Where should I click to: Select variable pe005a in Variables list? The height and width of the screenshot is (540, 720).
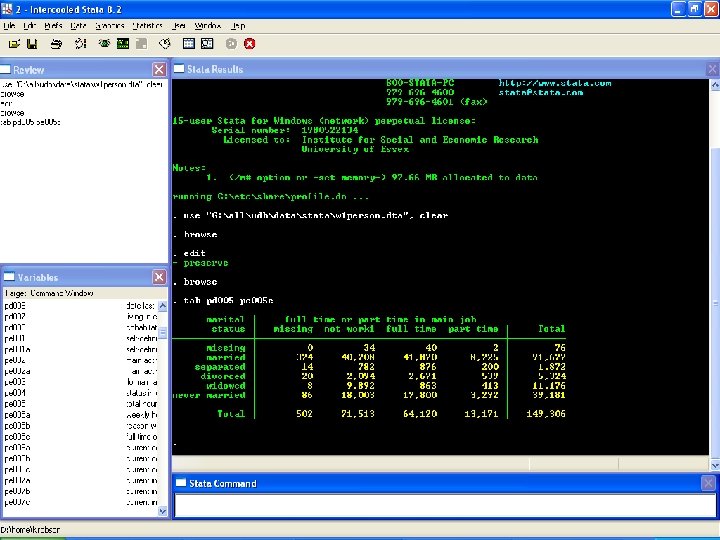point(17,415)
